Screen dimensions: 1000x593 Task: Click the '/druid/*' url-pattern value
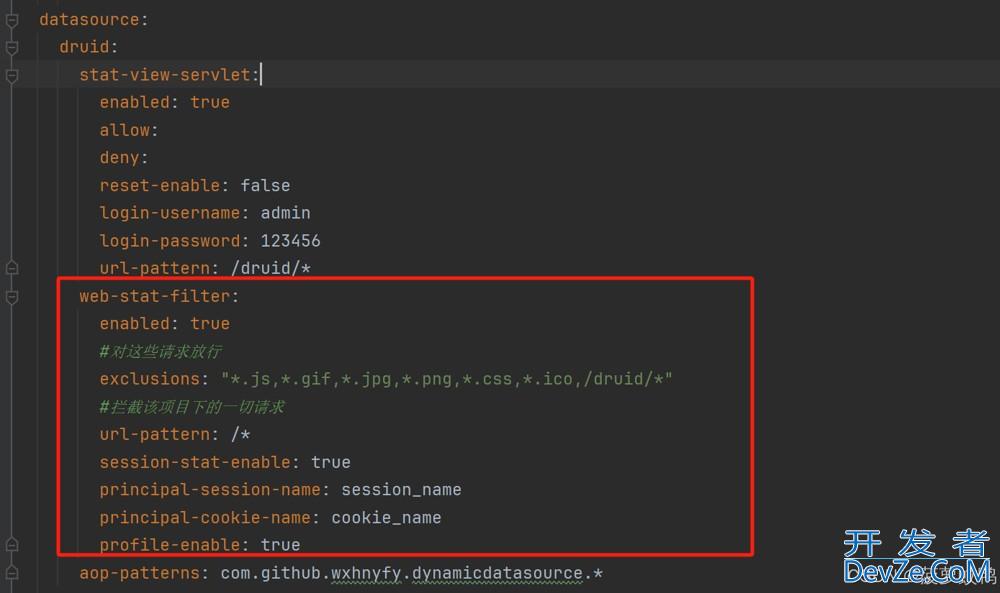coord(270,268)
